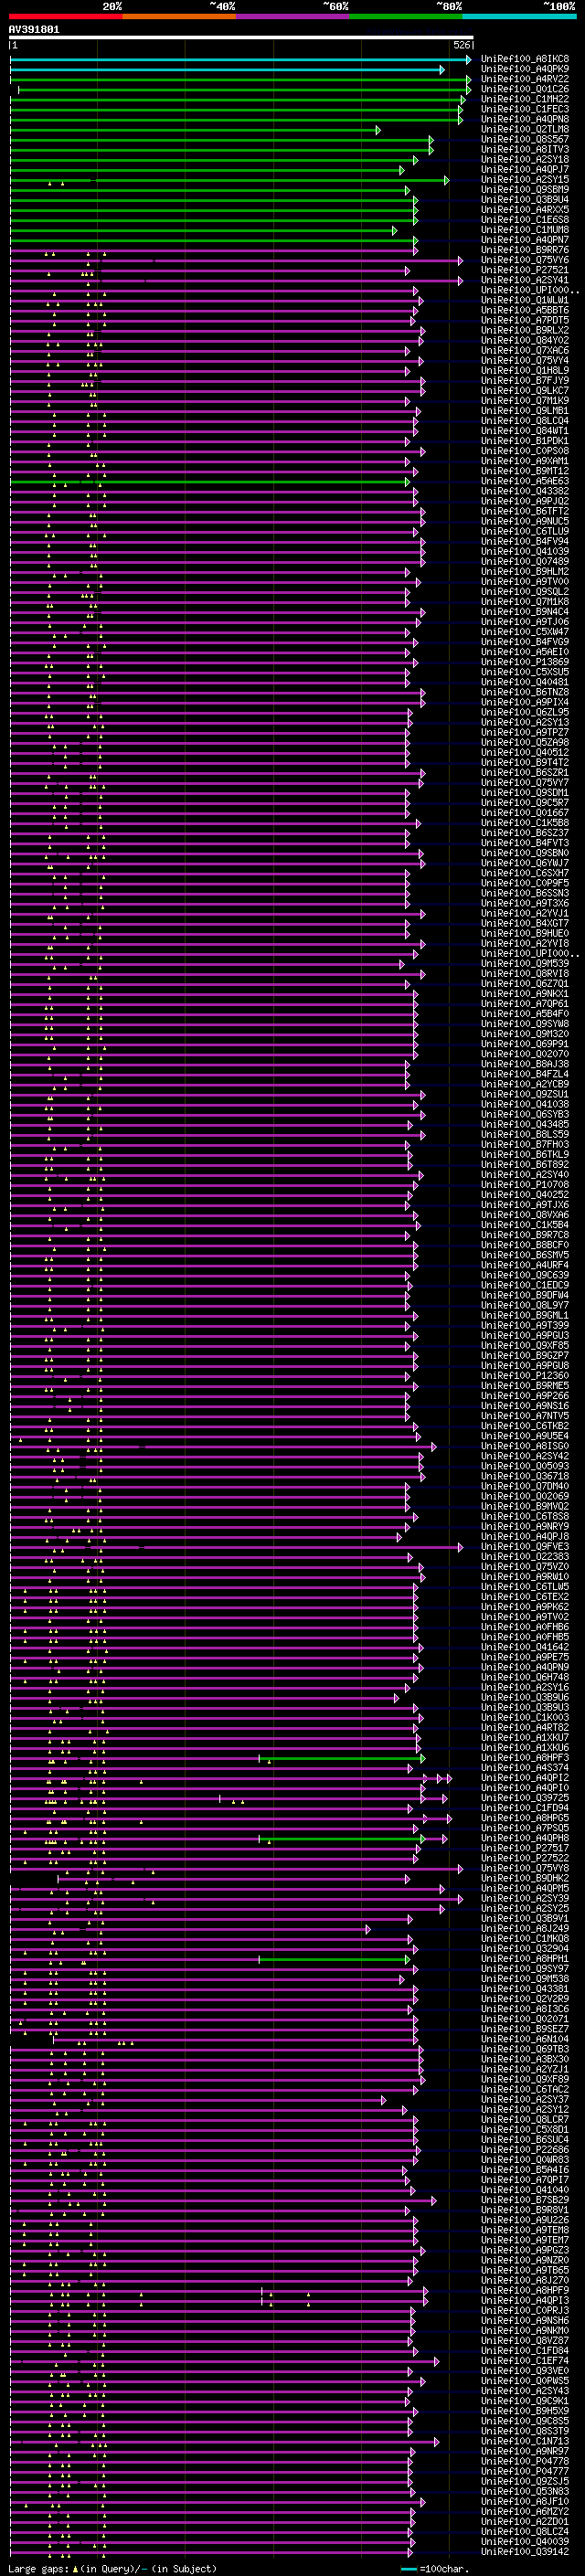Screen dimensions: 585x2576
Task: Select label UniRef100_A8HPH1
Action: pyautogui.click(x=524, y=1959)
